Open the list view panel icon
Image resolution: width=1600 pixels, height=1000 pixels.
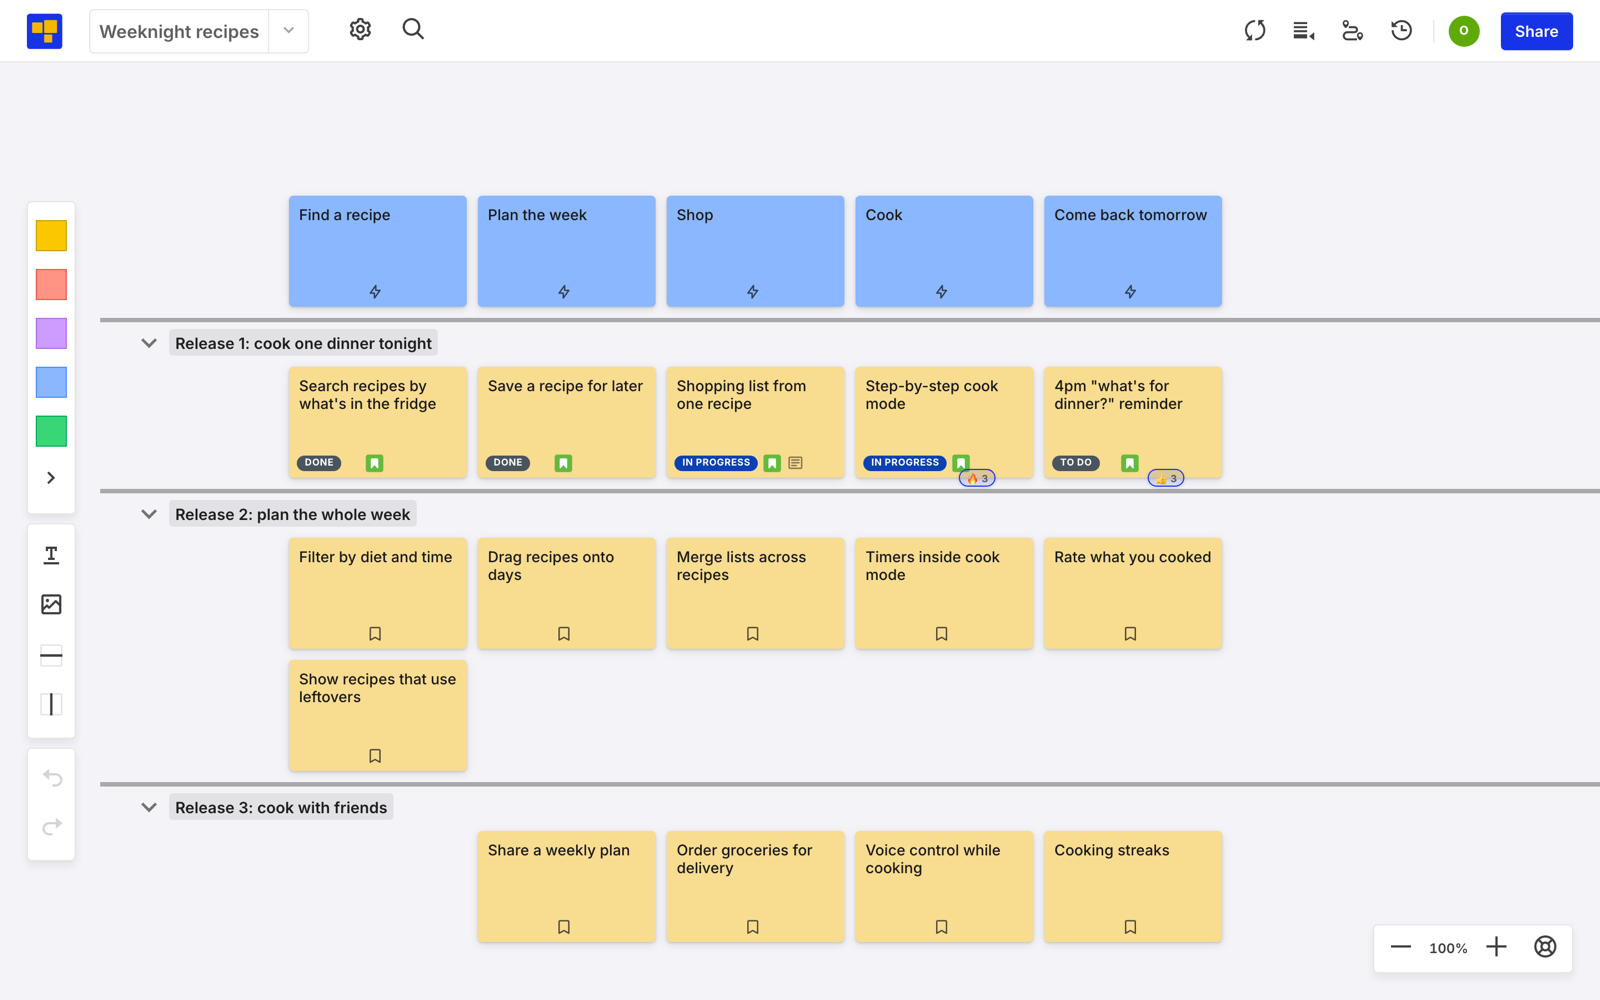pos(1303,31)
